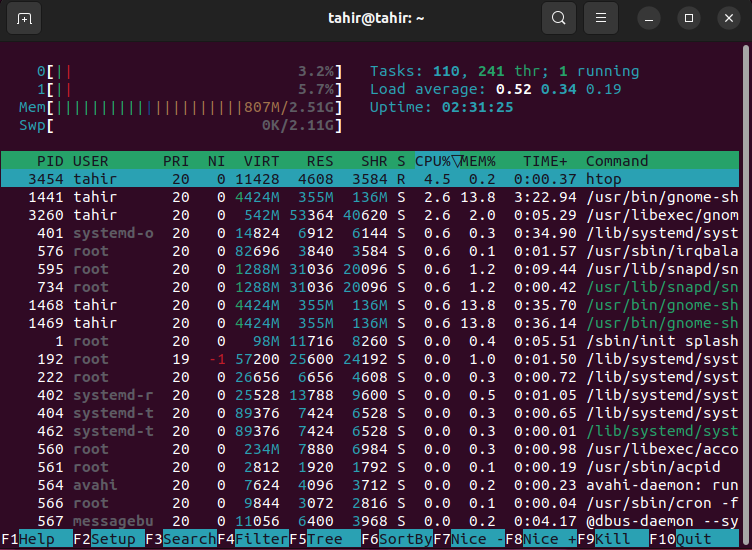The width and height of the screenshot is (752, 550).
Task: Click F7 Nice - in footer
Action: pyautogui.click(x=469, y=539)
